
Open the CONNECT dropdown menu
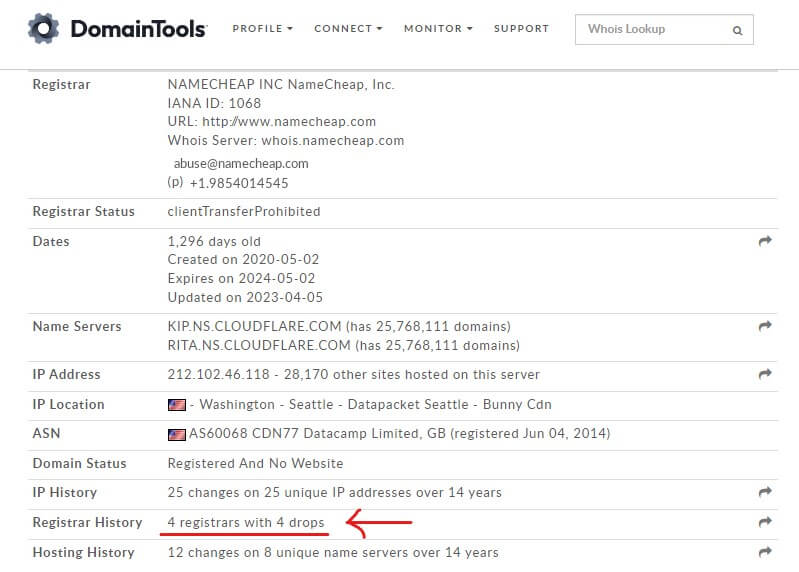(348, 29)
